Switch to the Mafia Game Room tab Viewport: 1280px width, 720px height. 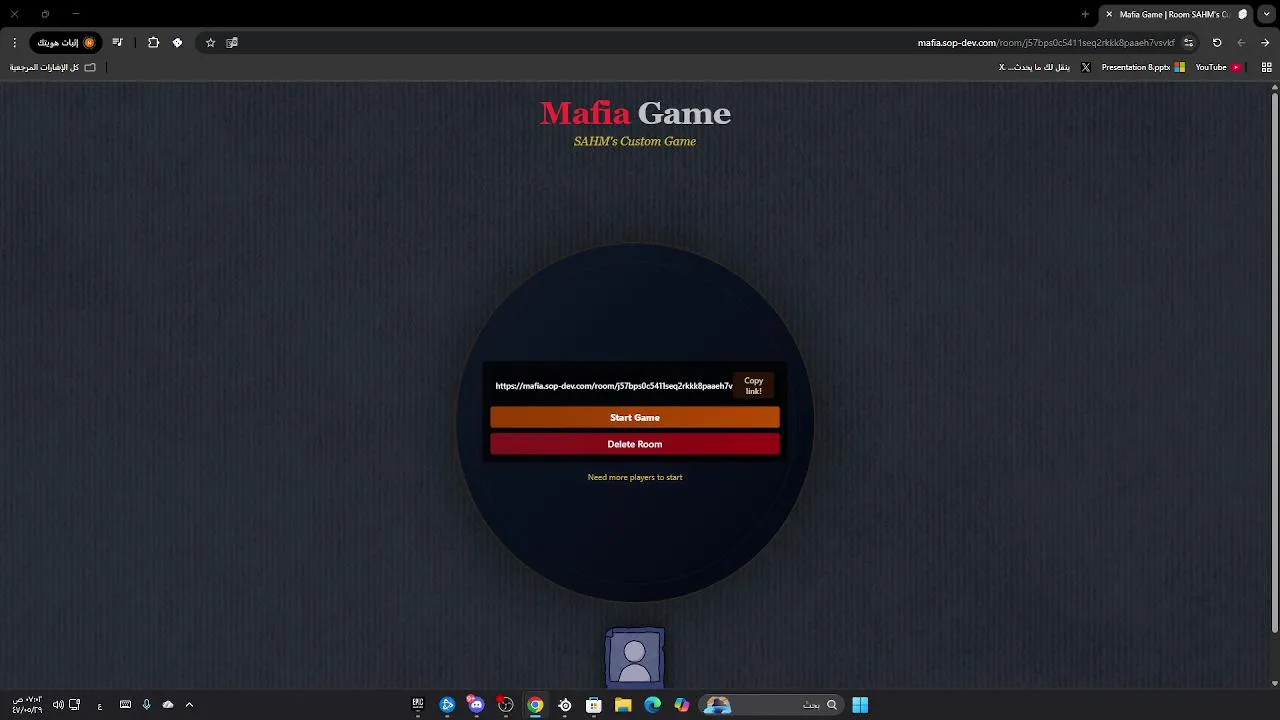(1175, 14)
